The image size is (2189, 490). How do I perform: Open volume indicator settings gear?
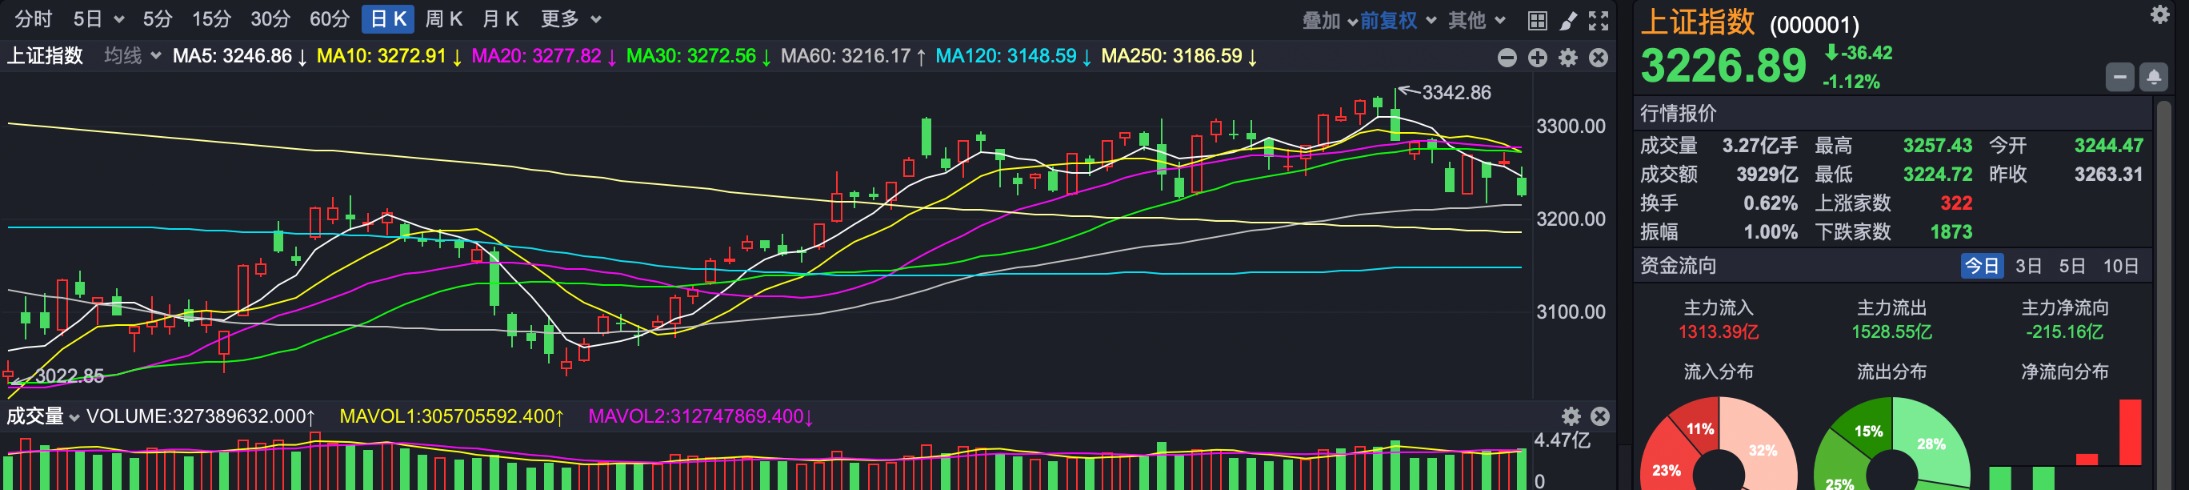click(x=1571, y=416)
